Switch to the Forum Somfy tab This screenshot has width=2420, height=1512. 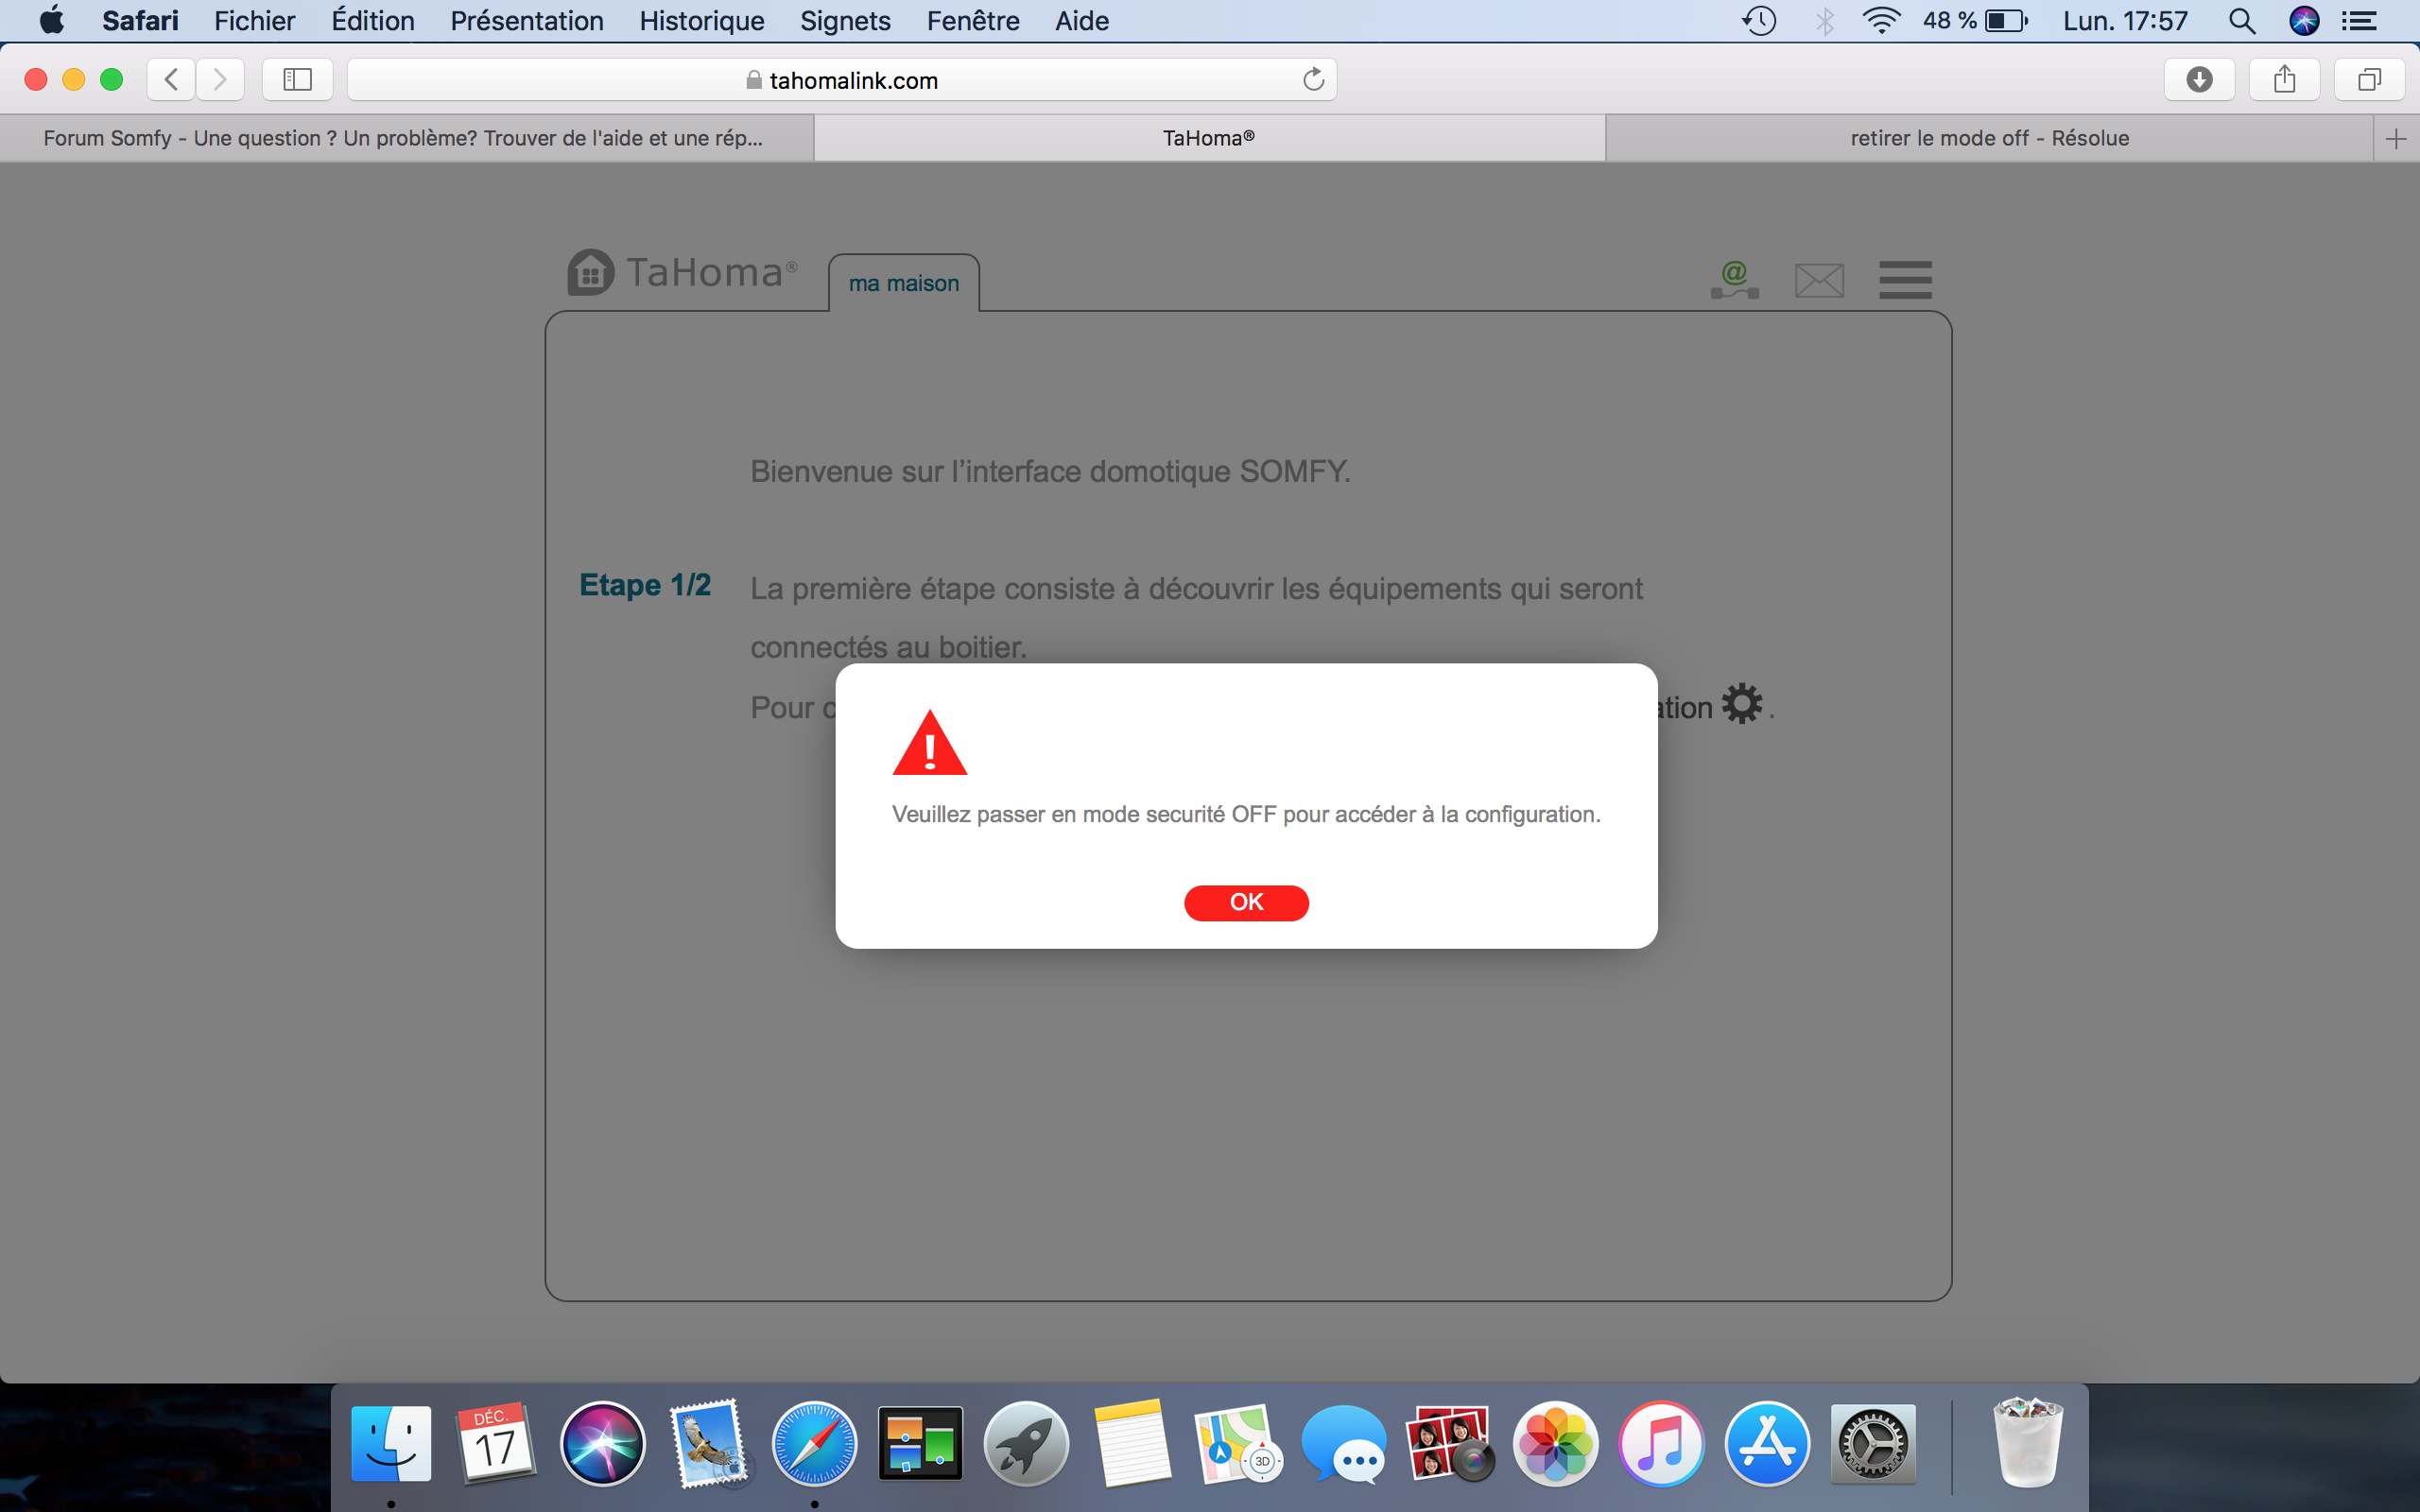pos(406,138)
